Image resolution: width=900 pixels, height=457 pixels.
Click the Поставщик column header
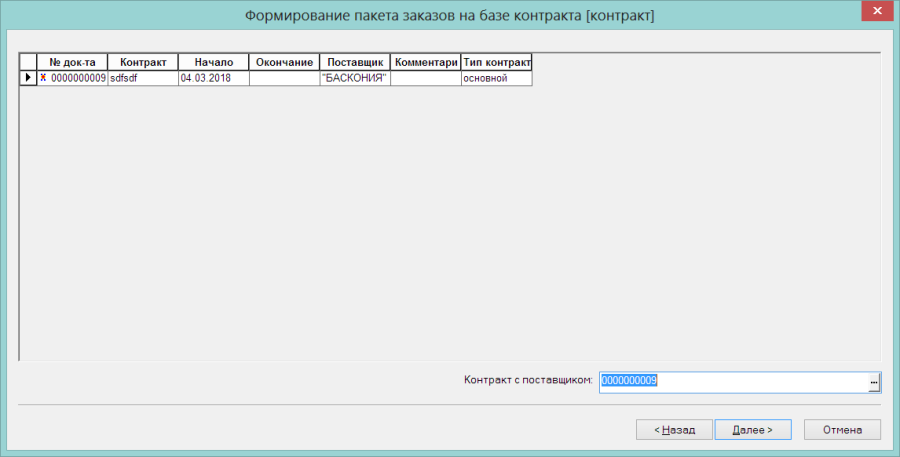355,62
